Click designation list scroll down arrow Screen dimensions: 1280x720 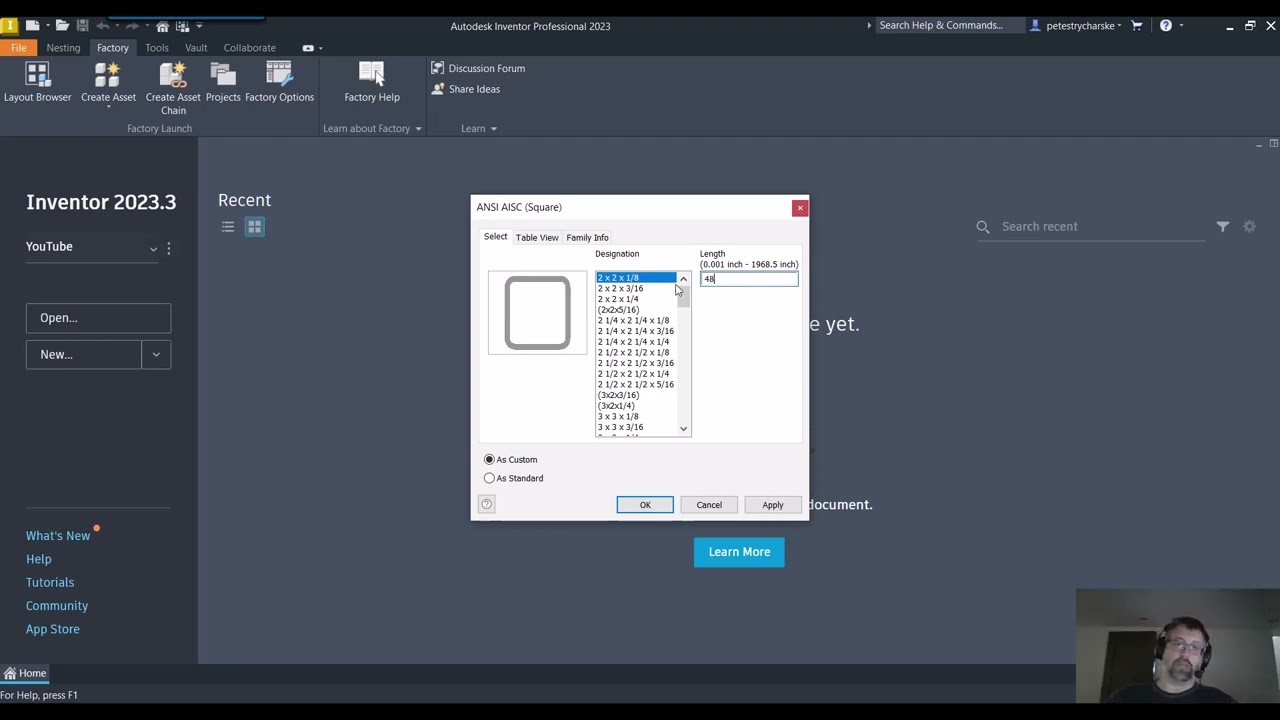pos(684,429)
